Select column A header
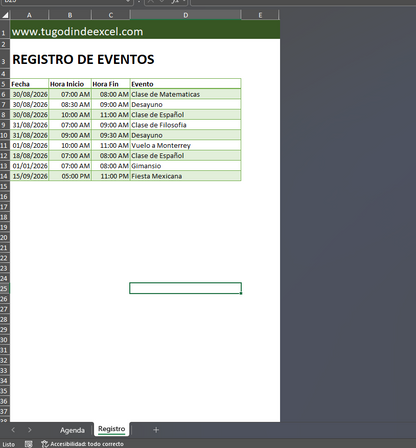Image resolution: width=416 pixels, height=448 pixels. tap(29, 15)
